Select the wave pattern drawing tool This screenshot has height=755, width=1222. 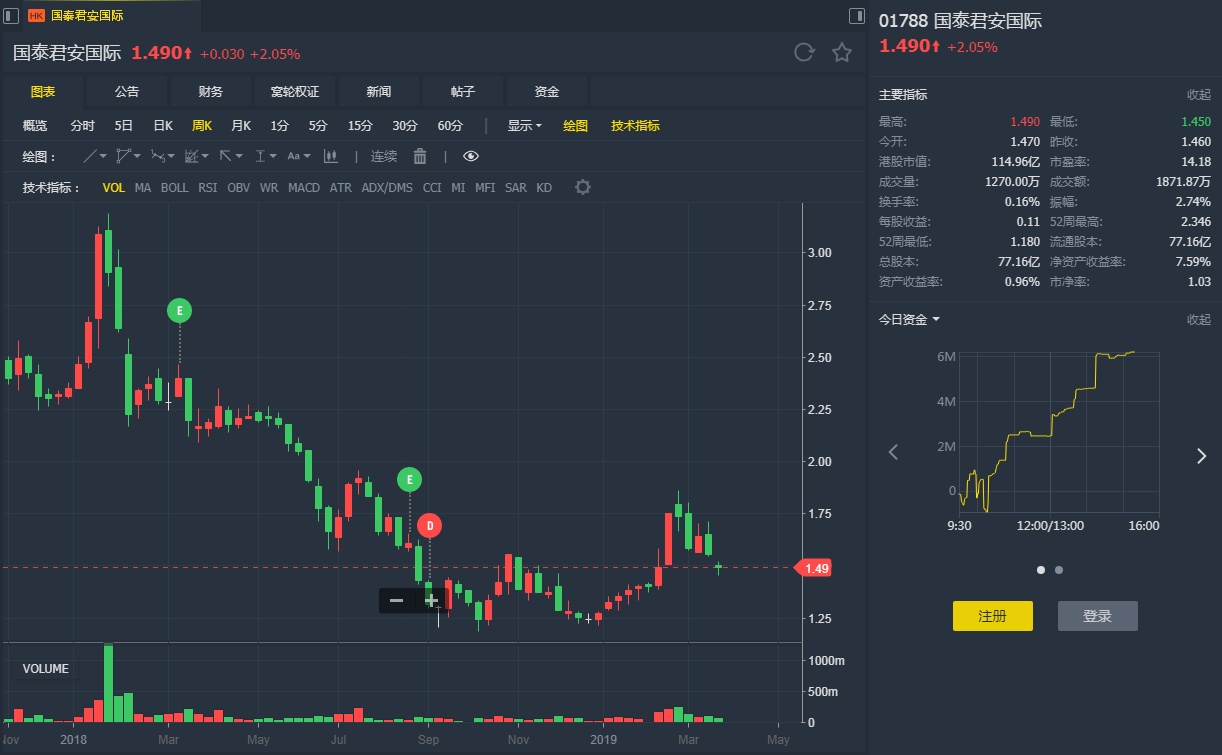tap(158, 156)
